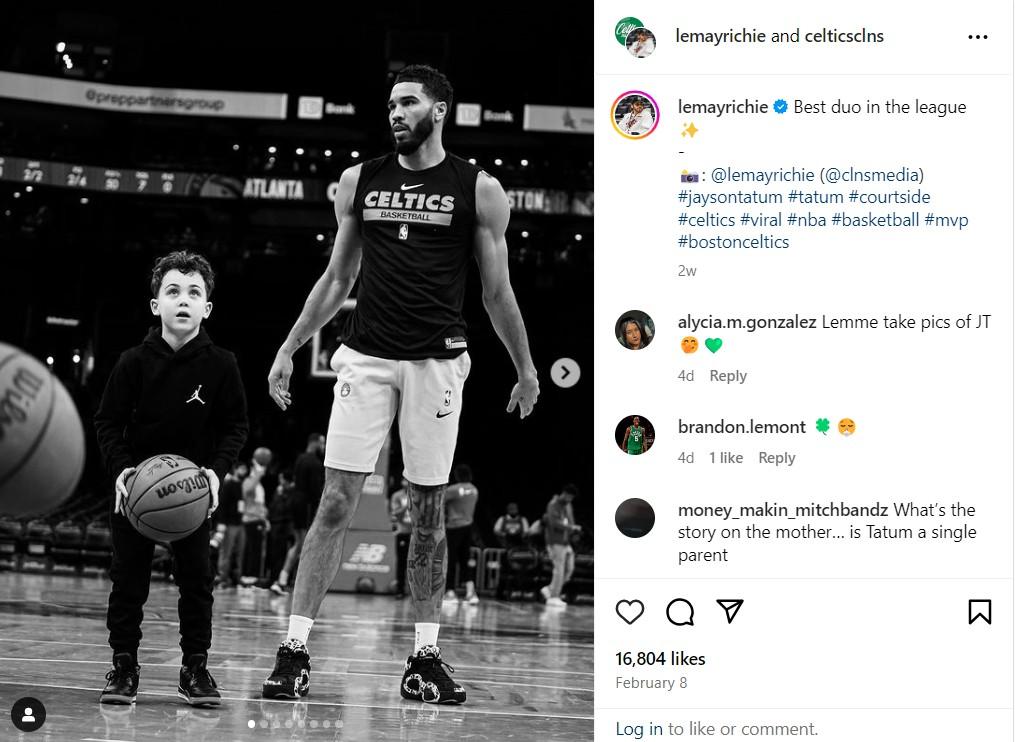Screen dimensions: 1015x742
Task: Share post via paper plane icon
Action: pos(731,611)
